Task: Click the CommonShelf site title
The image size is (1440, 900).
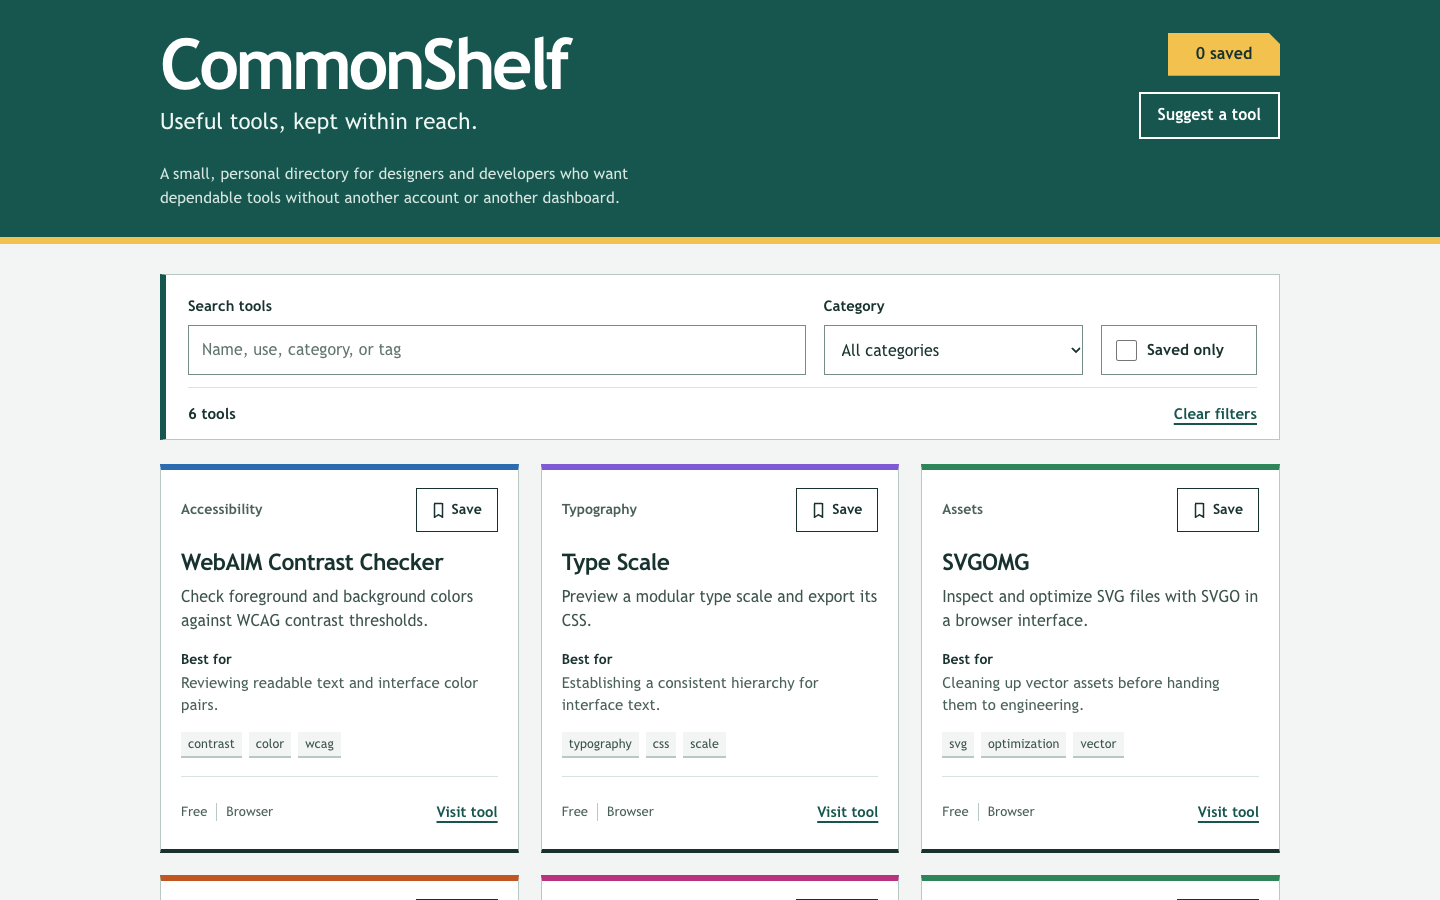Action: click(366, 64)
